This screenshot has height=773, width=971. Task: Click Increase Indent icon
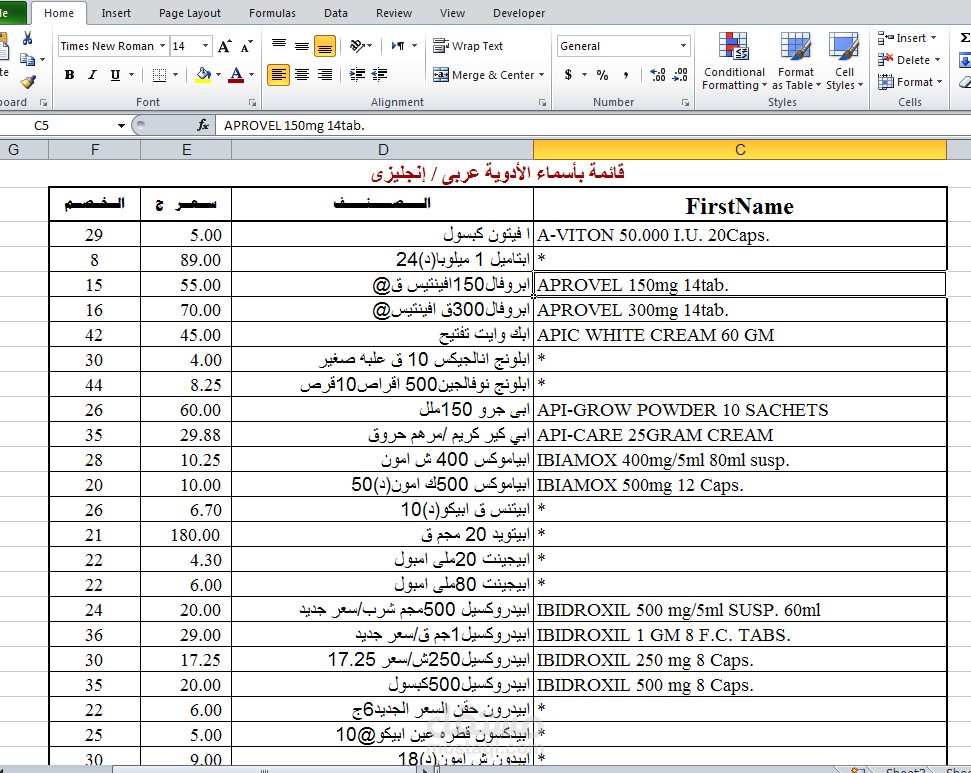[380, 75]
